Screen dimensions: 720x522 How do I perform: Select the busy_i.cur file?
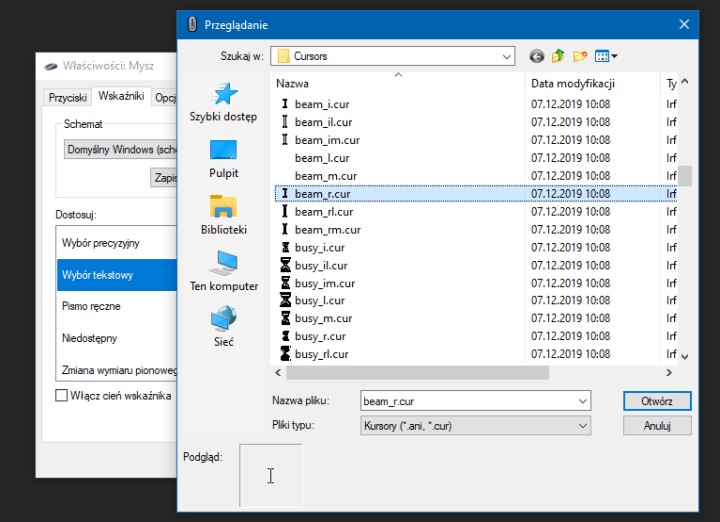[319, 247]
